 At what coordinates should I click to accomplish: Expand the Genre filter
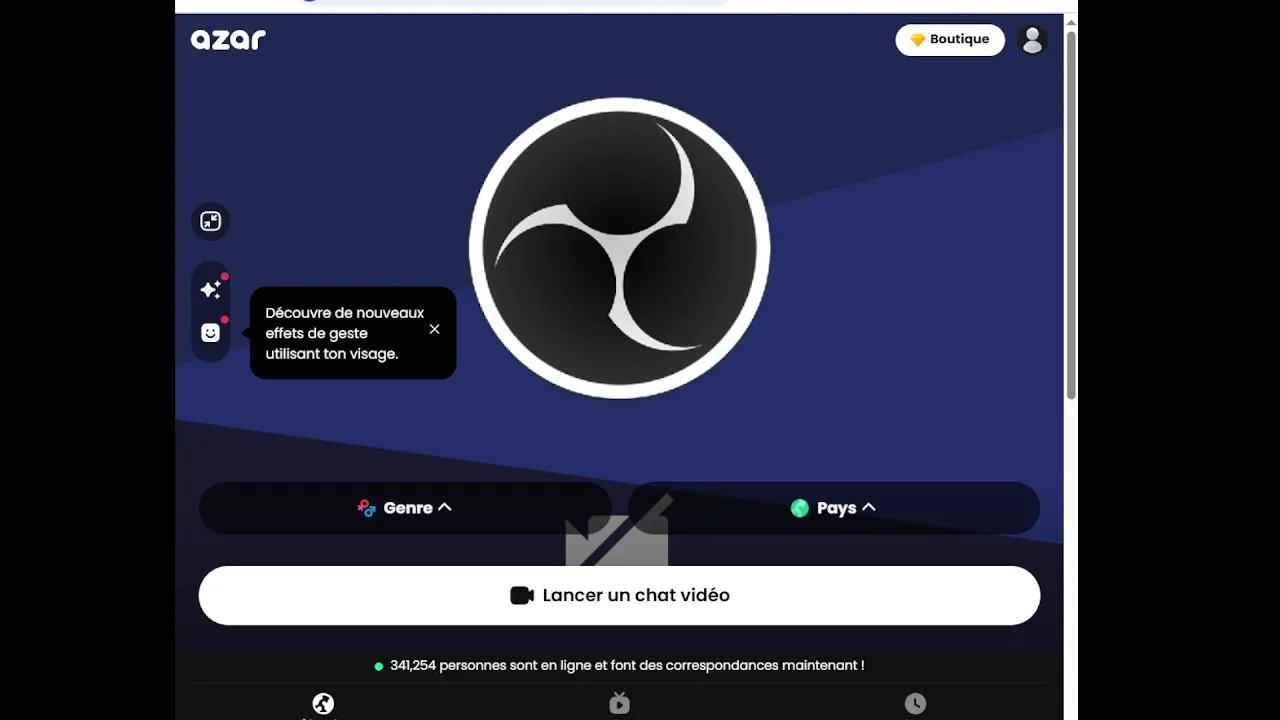[405, 508]
